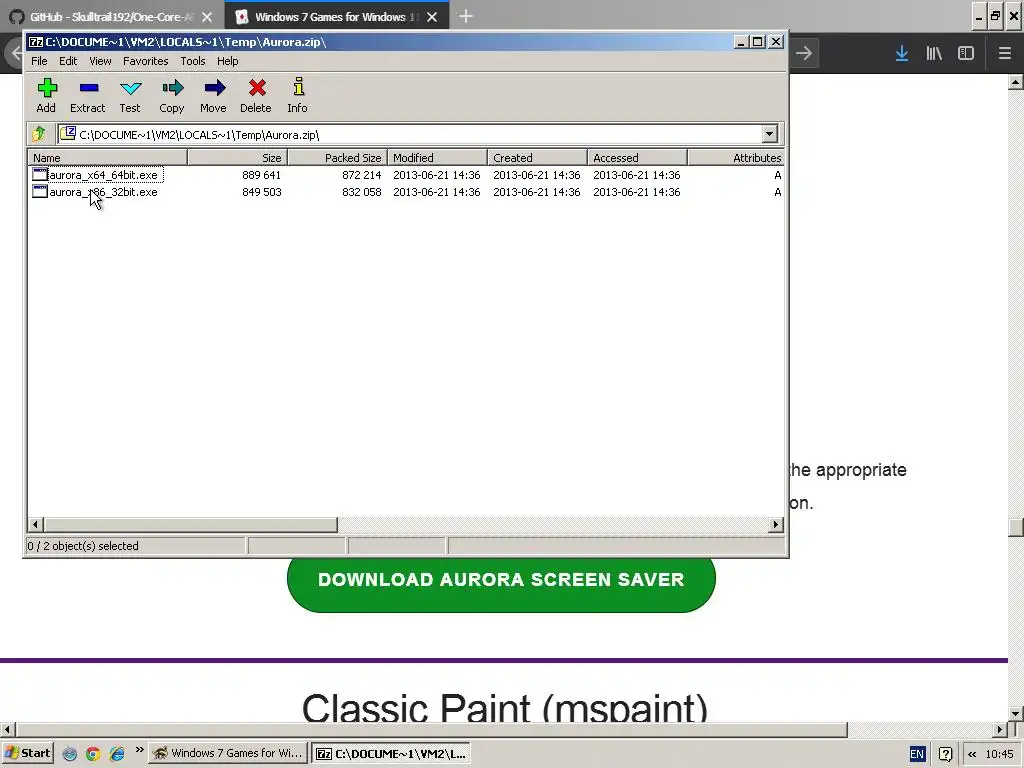Screen dimensions: 1024x768
Task: Close the Windows 7 Games tab
Action: tap(432, 17)
